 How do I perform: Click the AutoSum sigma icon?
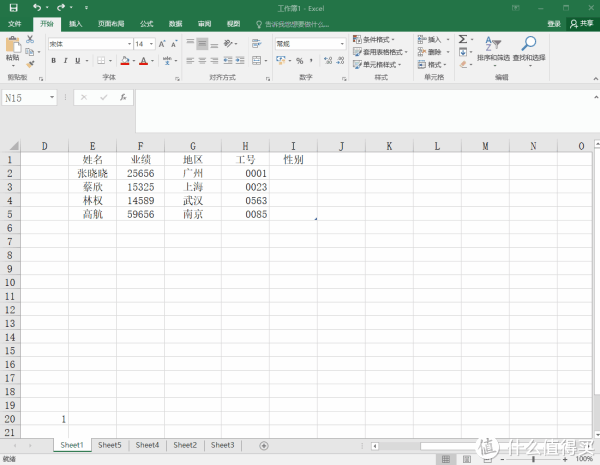463,39
